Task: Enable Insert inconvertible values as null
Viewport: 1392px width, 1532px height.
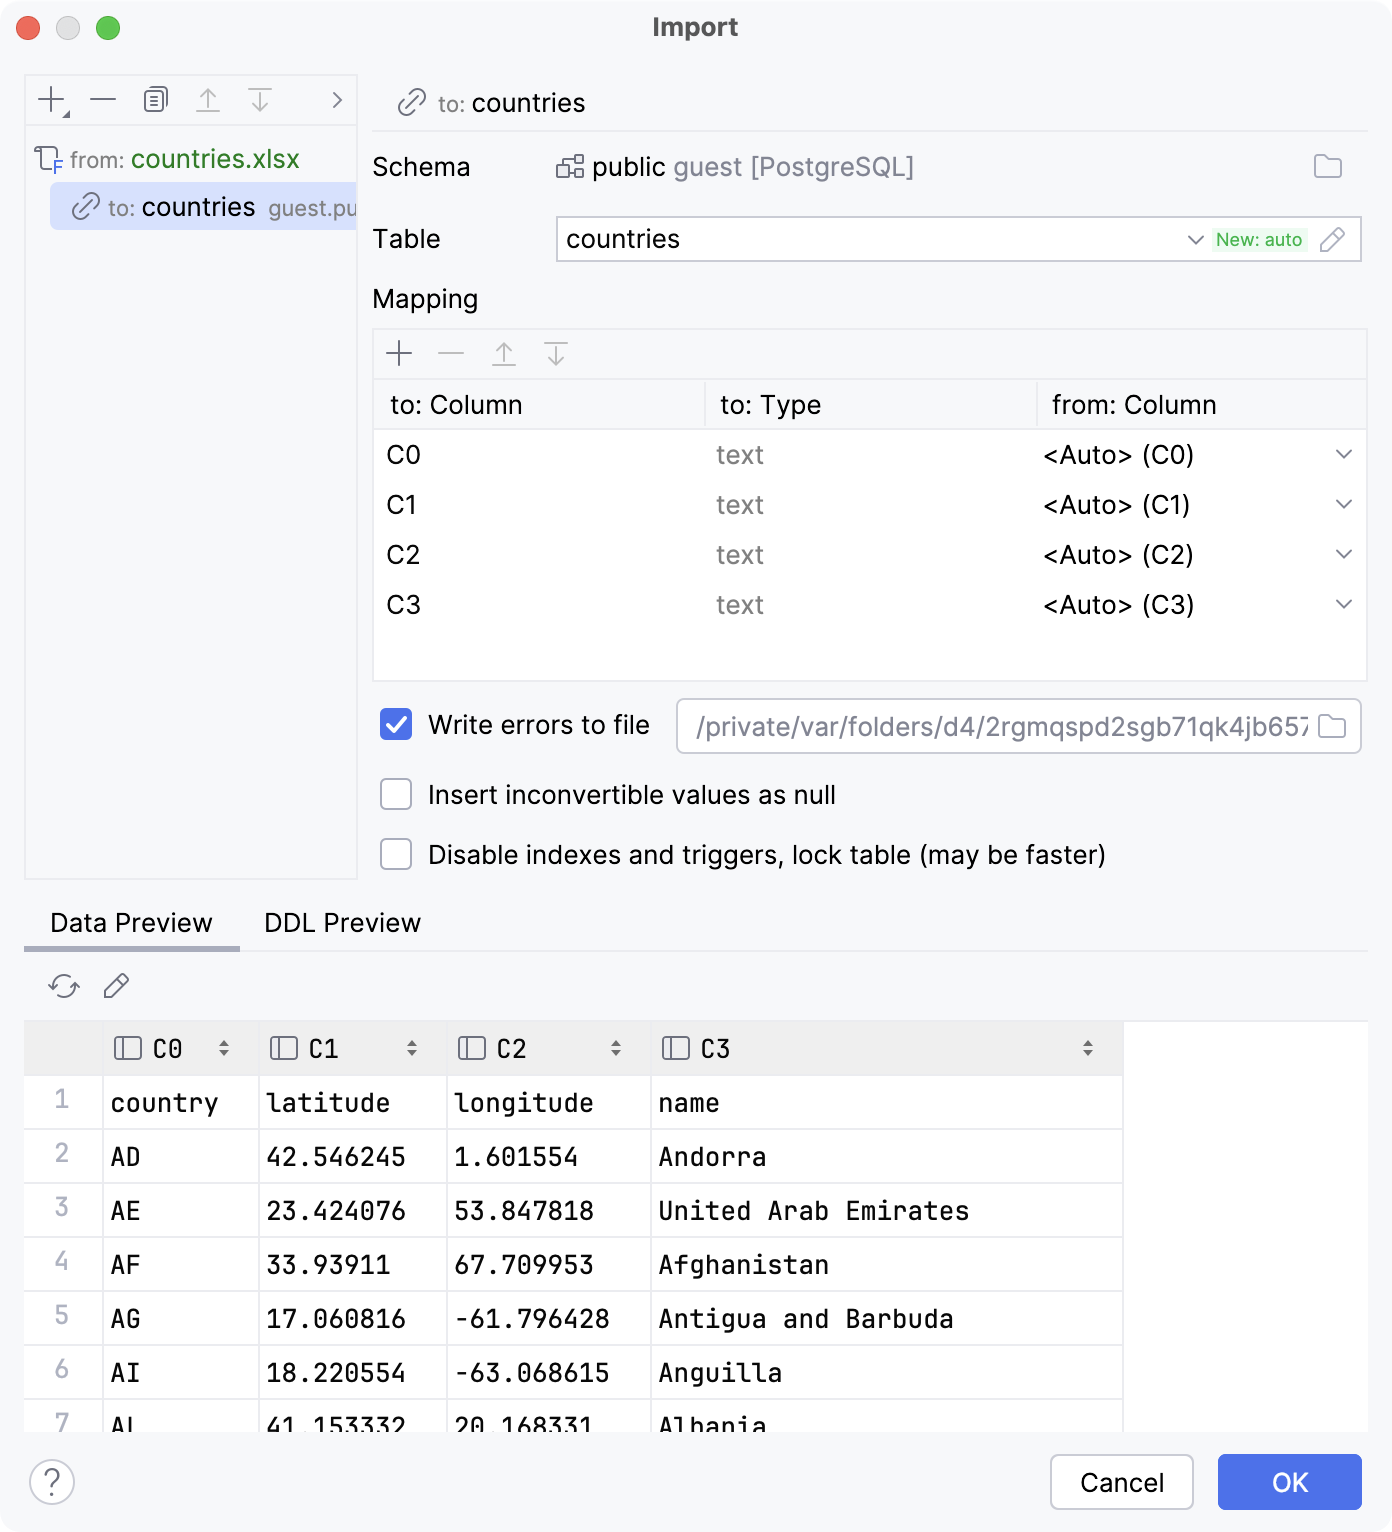Action: [395, 794]
